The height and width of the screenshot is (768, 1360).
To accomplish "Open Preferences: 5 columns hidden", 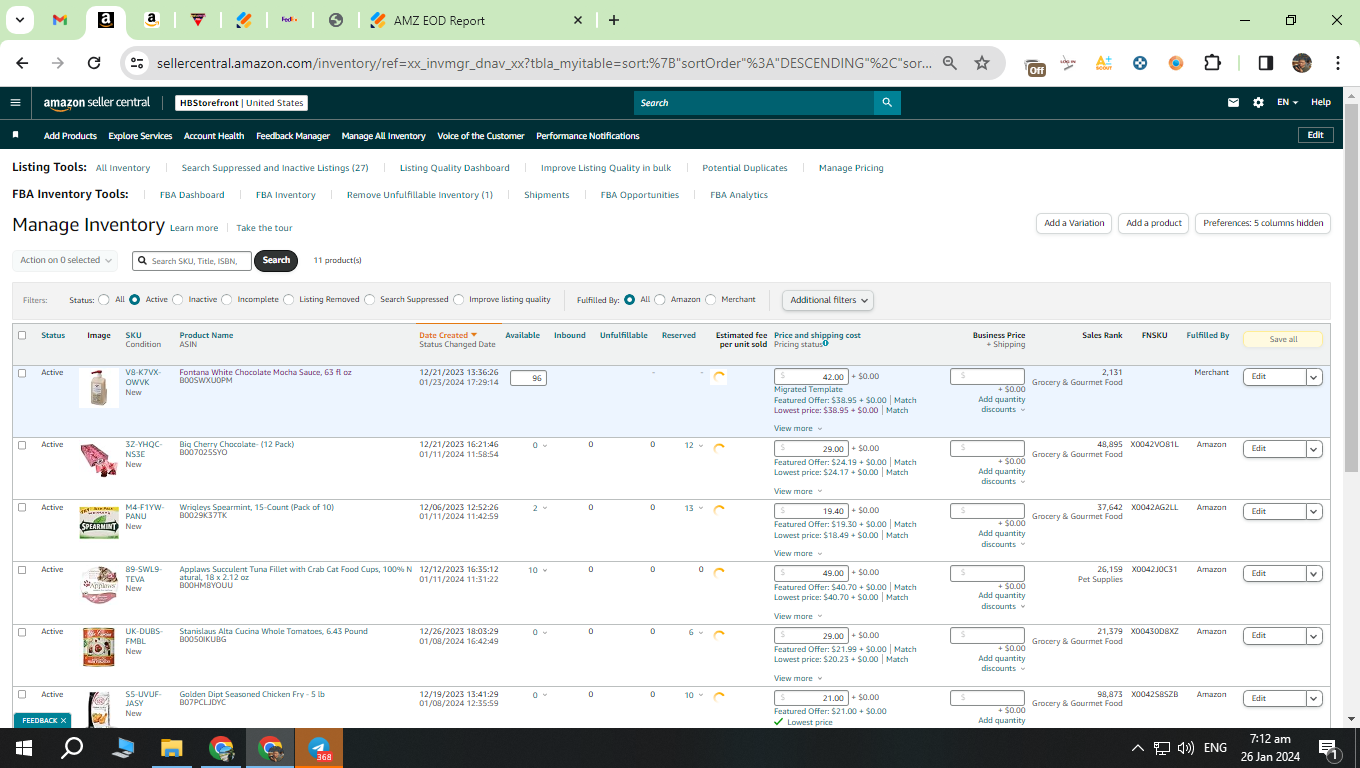I will 1263,223.
